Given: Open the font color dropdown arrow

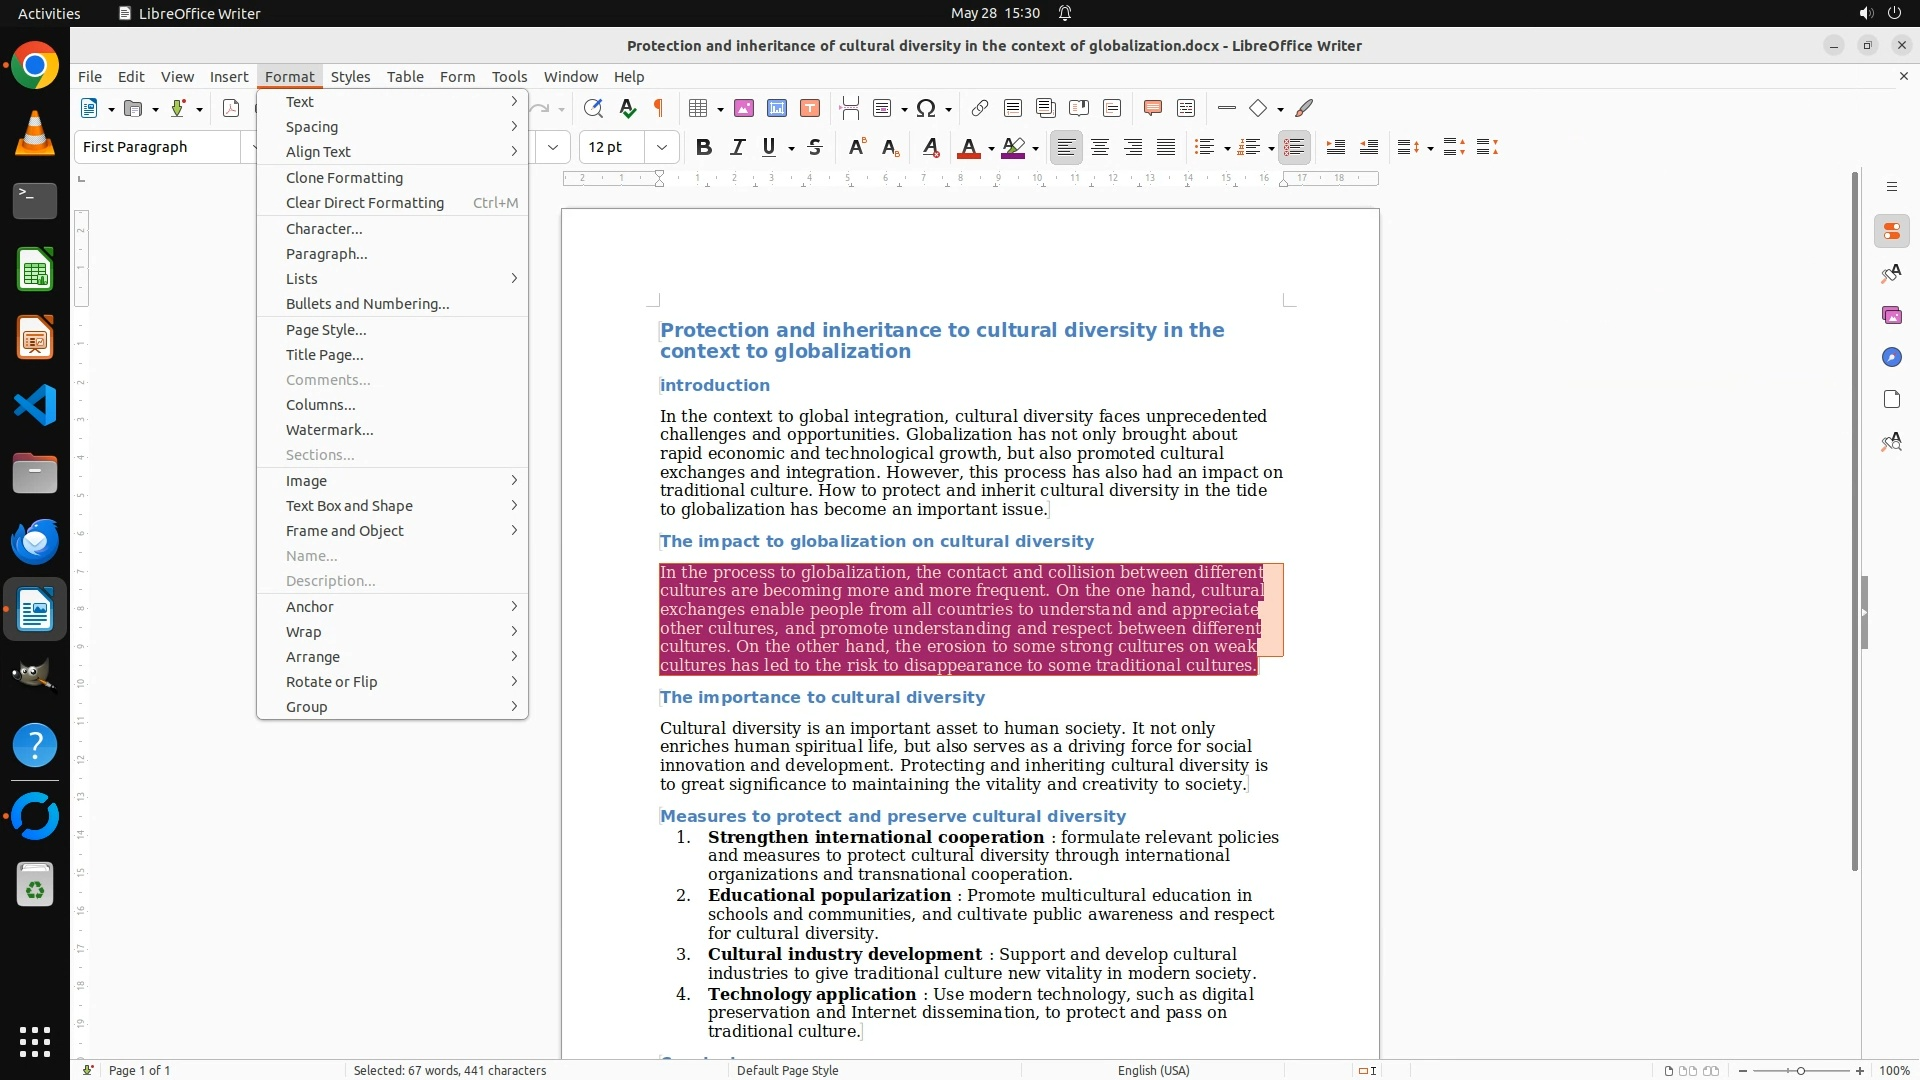Looking at the screenshot, I should click(x=991, y=149).
